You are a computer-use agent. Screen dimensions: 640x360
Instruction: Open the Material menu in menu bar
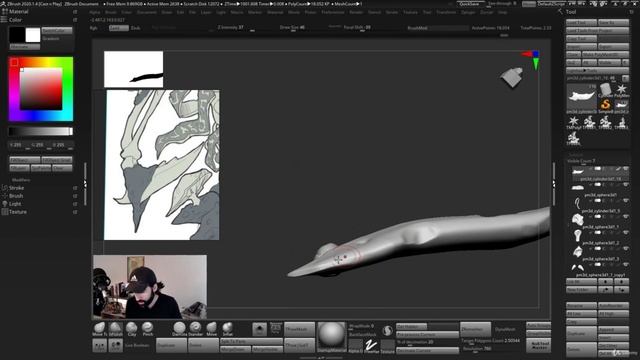[275, 12]
